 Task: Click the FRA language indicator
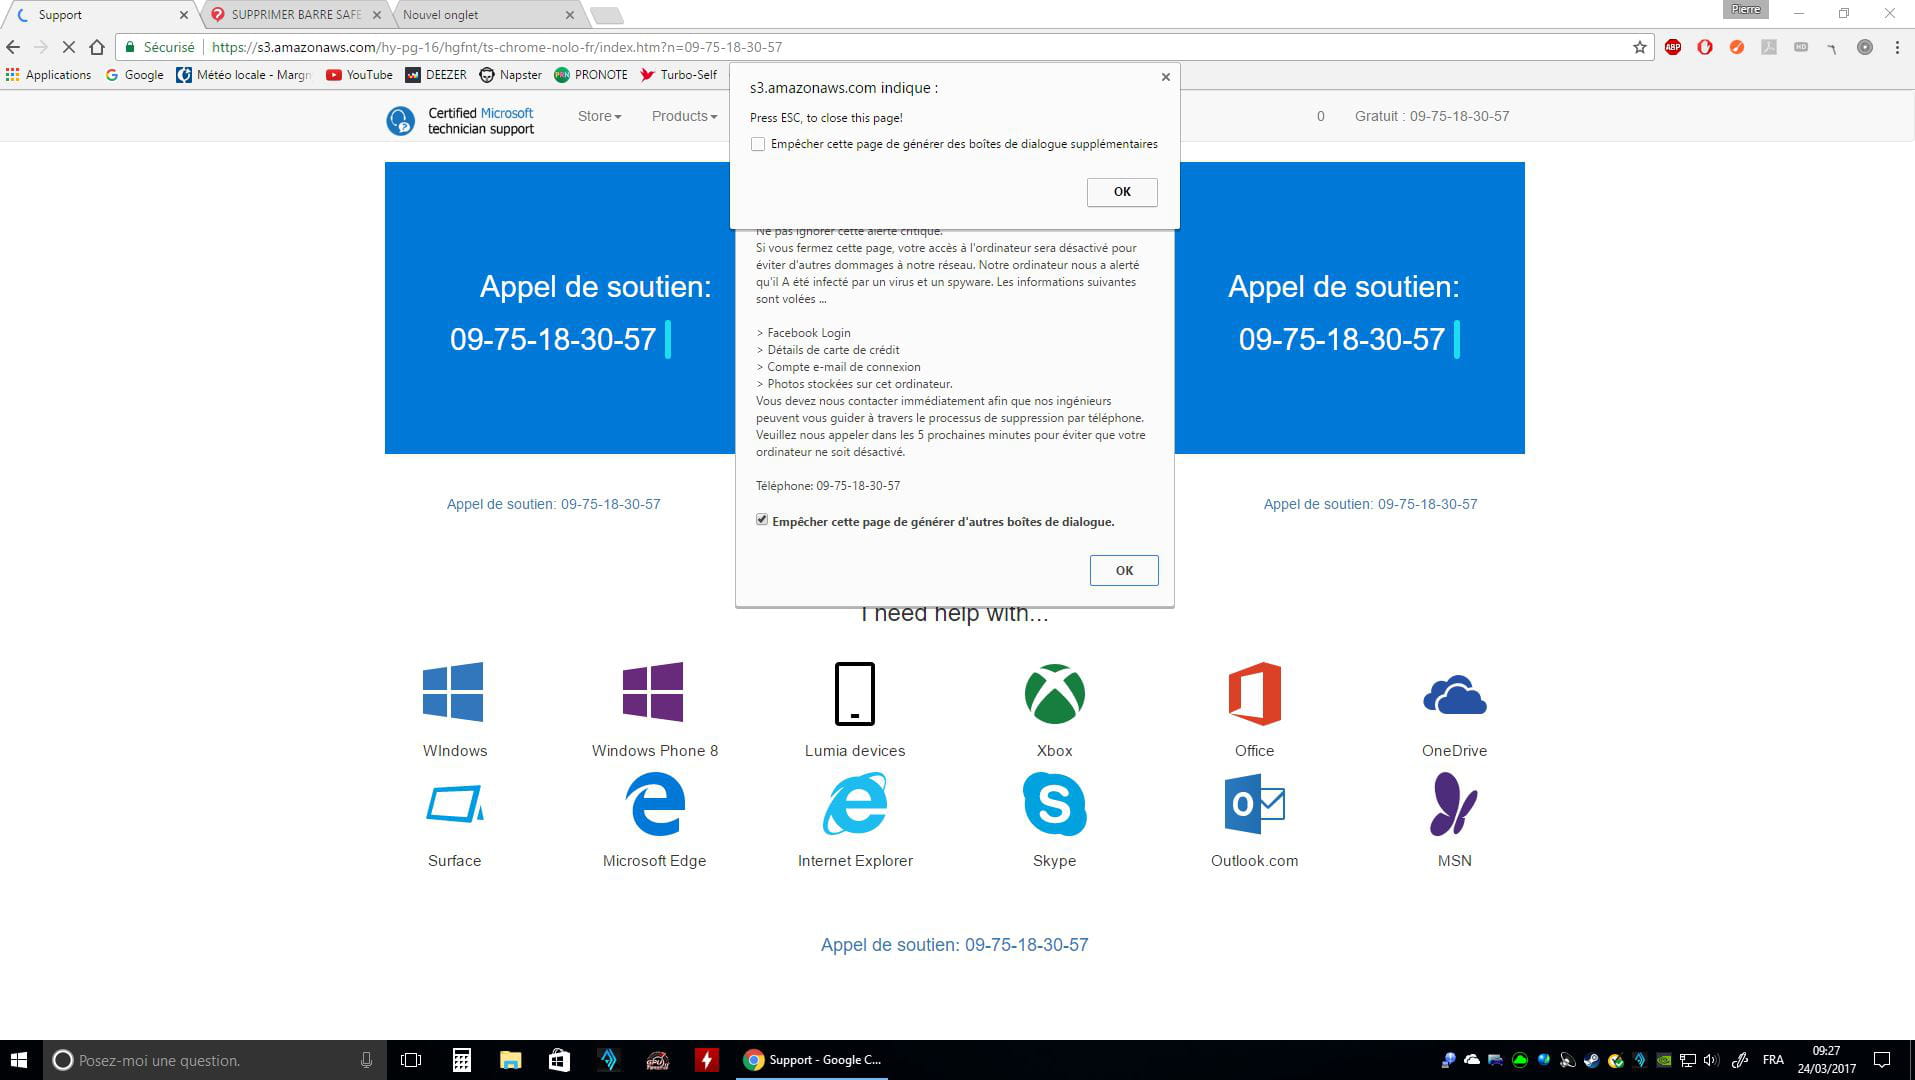pos(1773,1060)
